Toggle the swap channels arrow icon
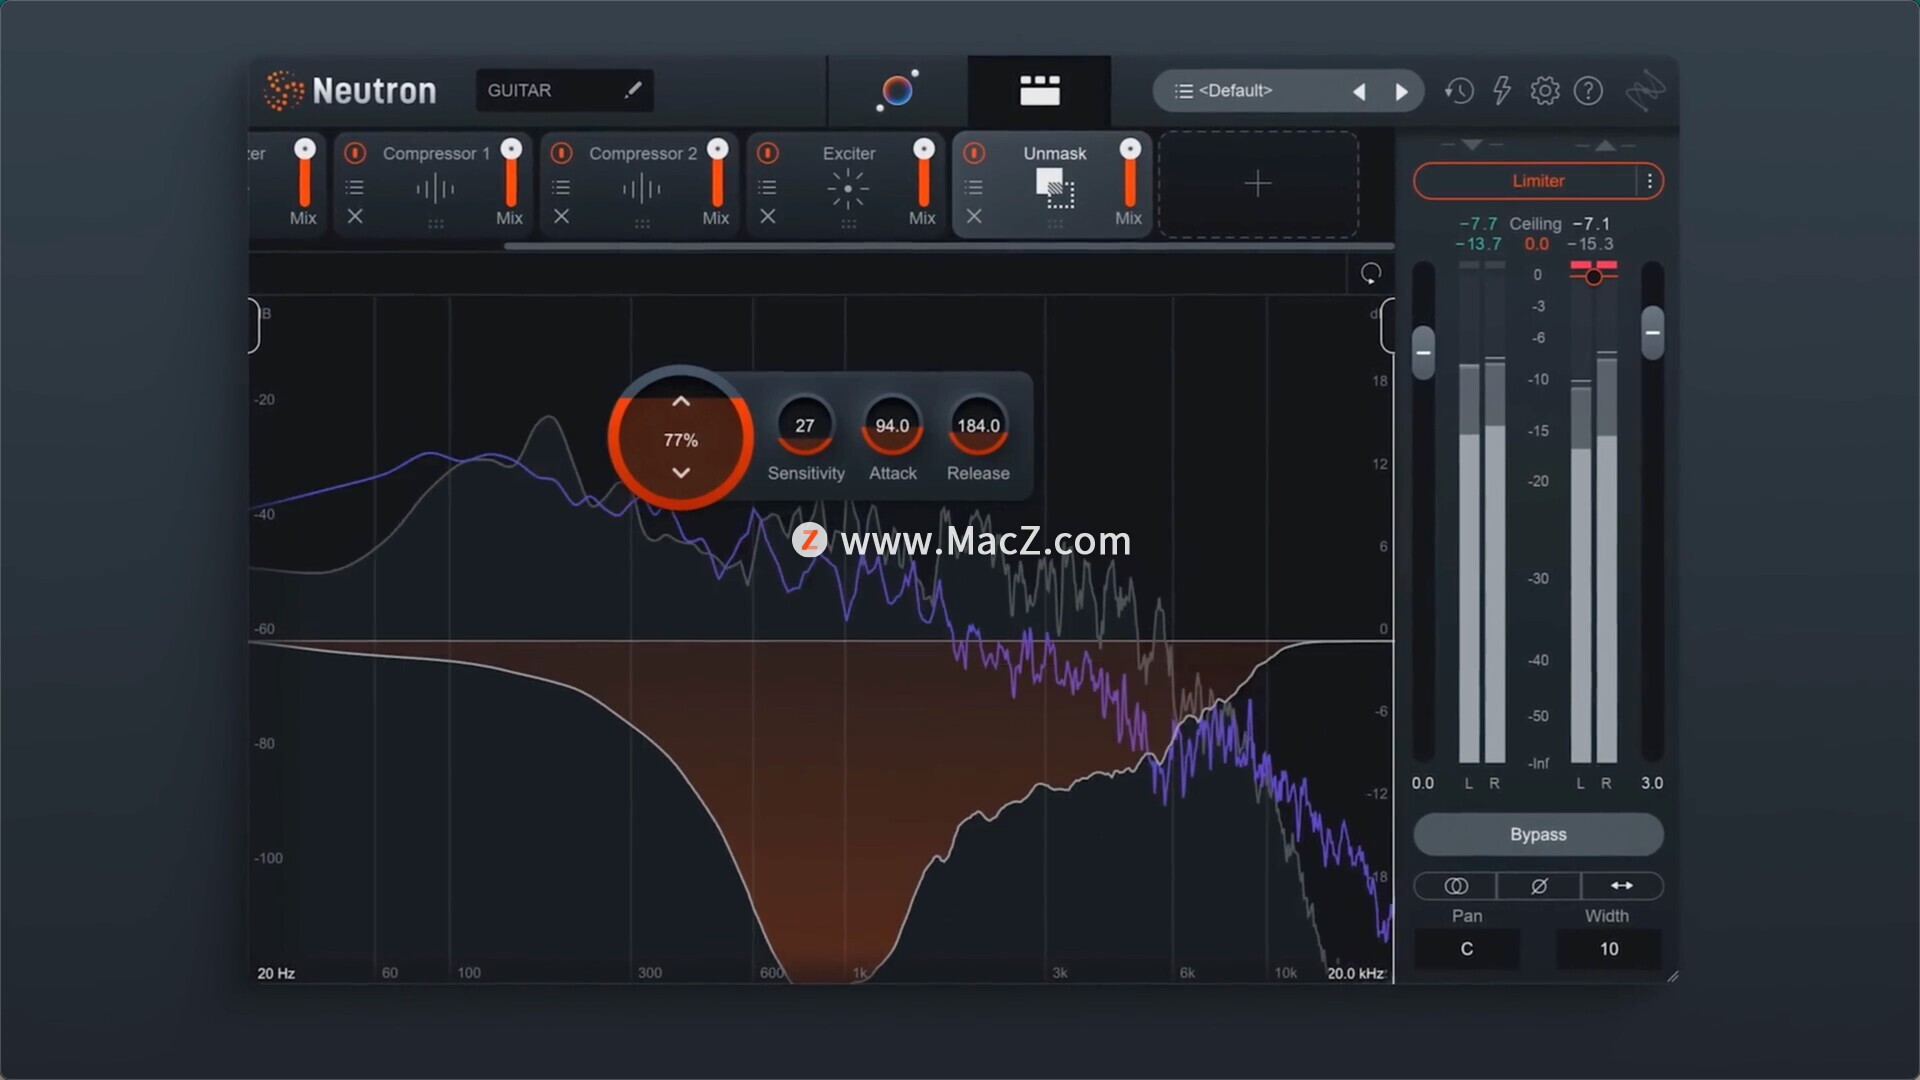The height and width of the screenshot is (1080, 1920). click(1622, 886)
